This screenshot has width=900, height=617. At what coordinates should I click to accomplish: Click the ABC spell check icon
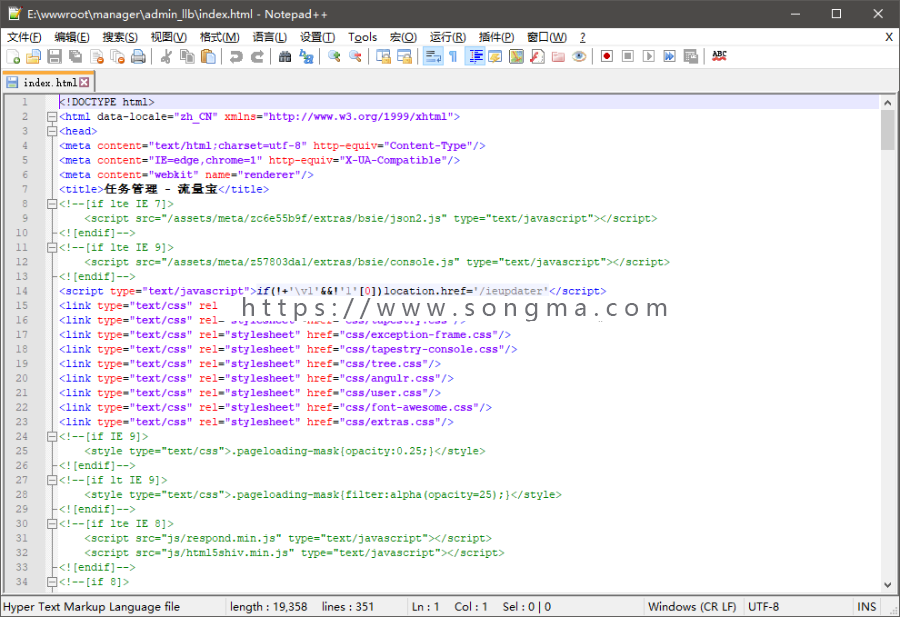719,56
